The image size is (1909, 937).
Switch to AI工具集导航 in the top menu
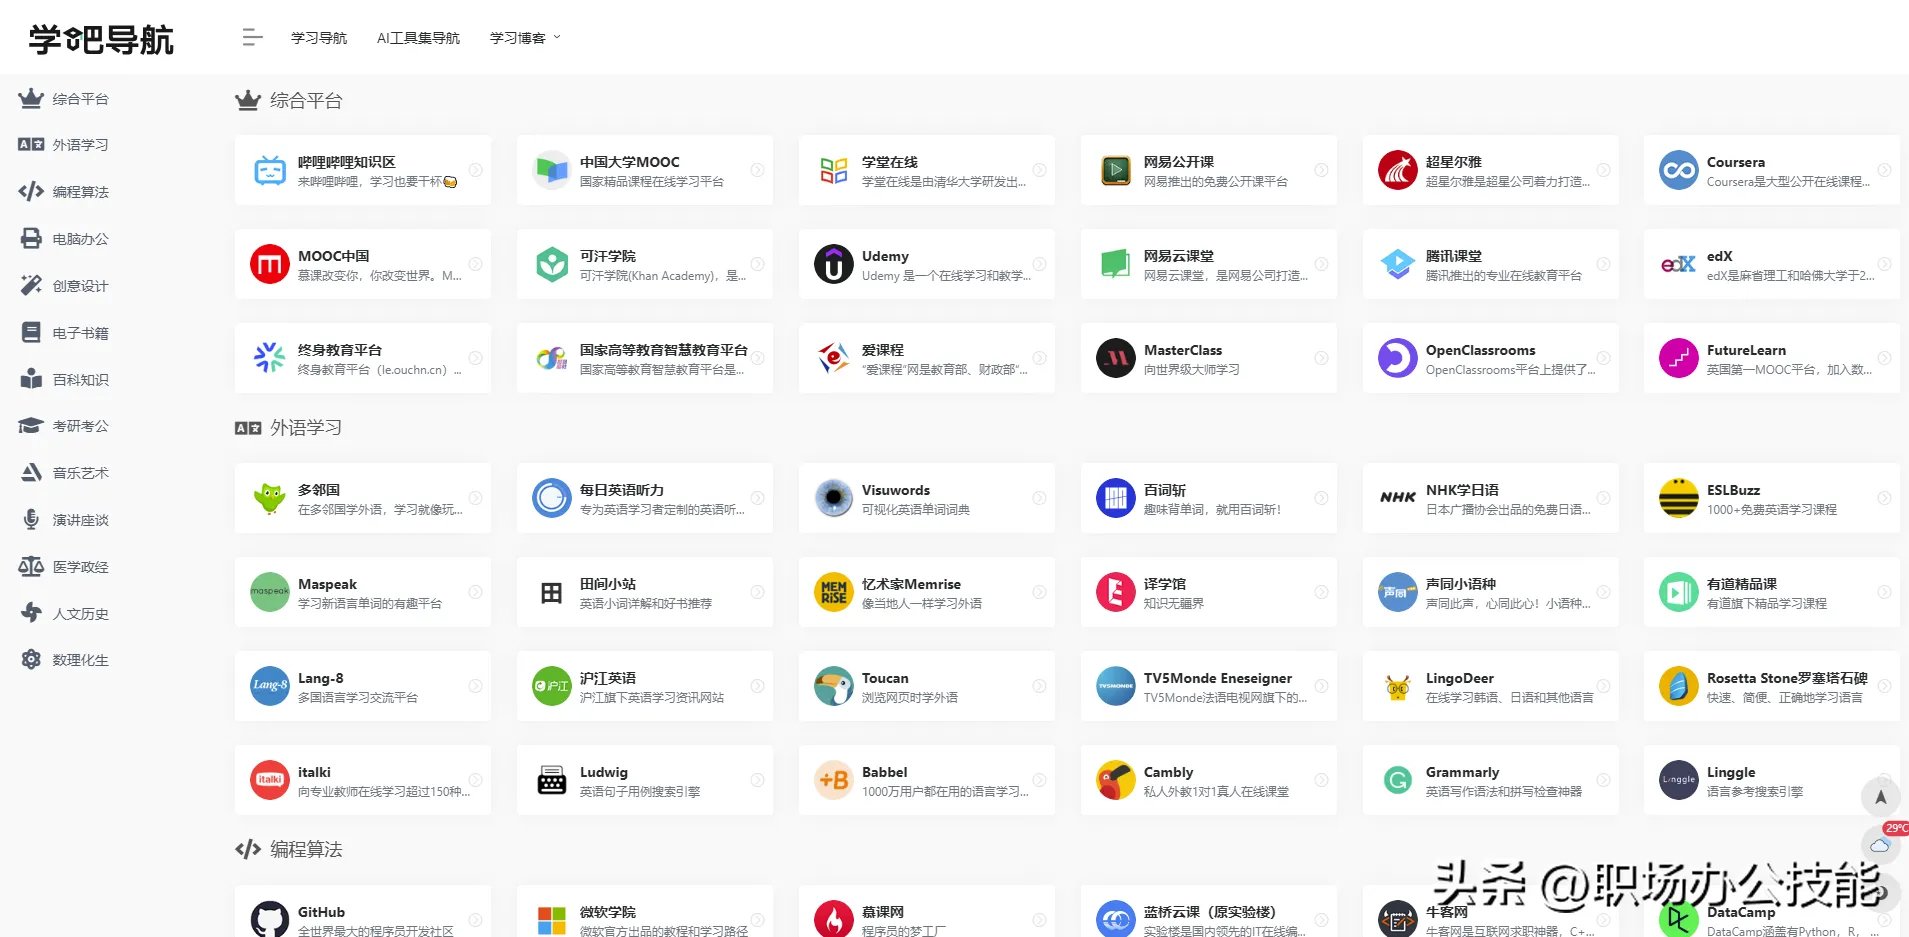click(418, 37)
